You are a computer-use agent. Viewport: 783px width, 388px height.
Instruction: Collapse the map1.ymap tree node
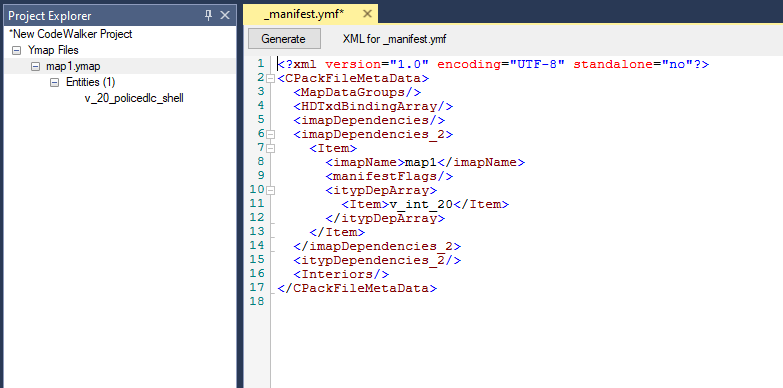[35, 66]
